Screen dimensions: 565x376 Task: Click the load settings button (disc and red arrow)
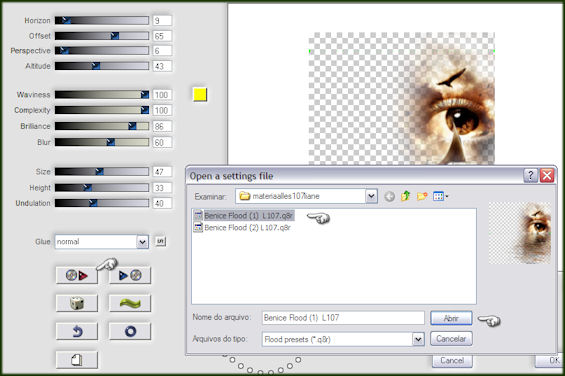tap(77, 275)
